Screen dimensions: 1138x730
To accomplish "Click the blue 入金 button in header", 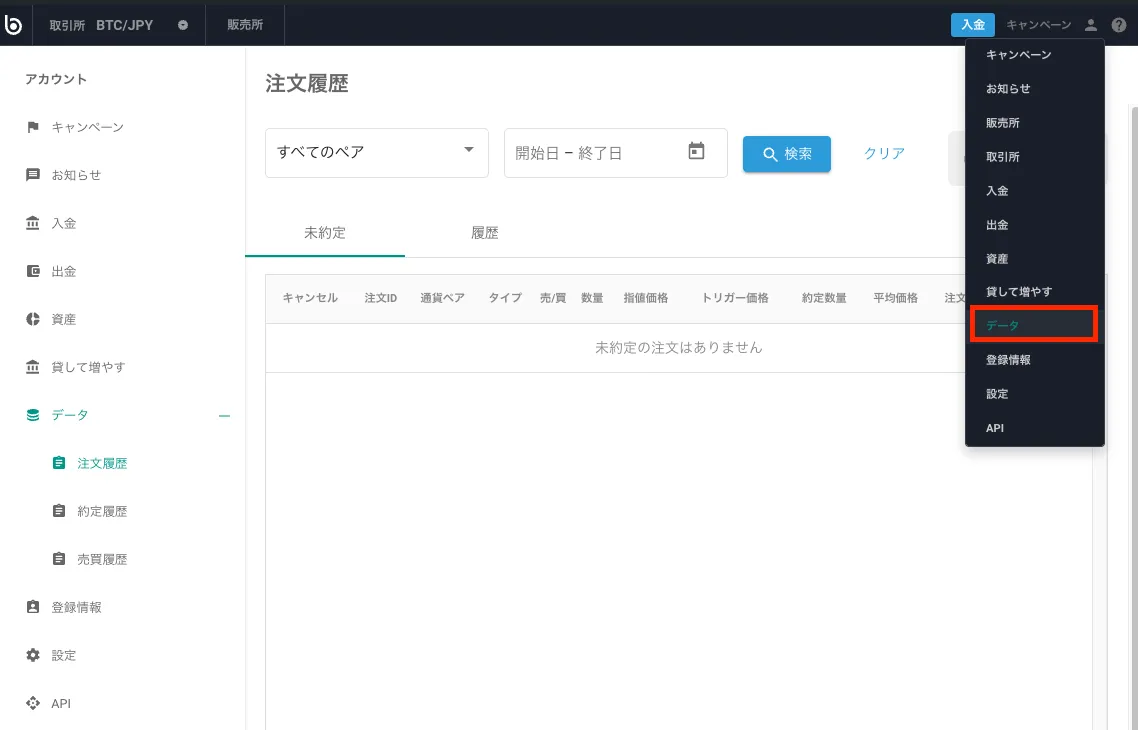I will tap(972, 25).
